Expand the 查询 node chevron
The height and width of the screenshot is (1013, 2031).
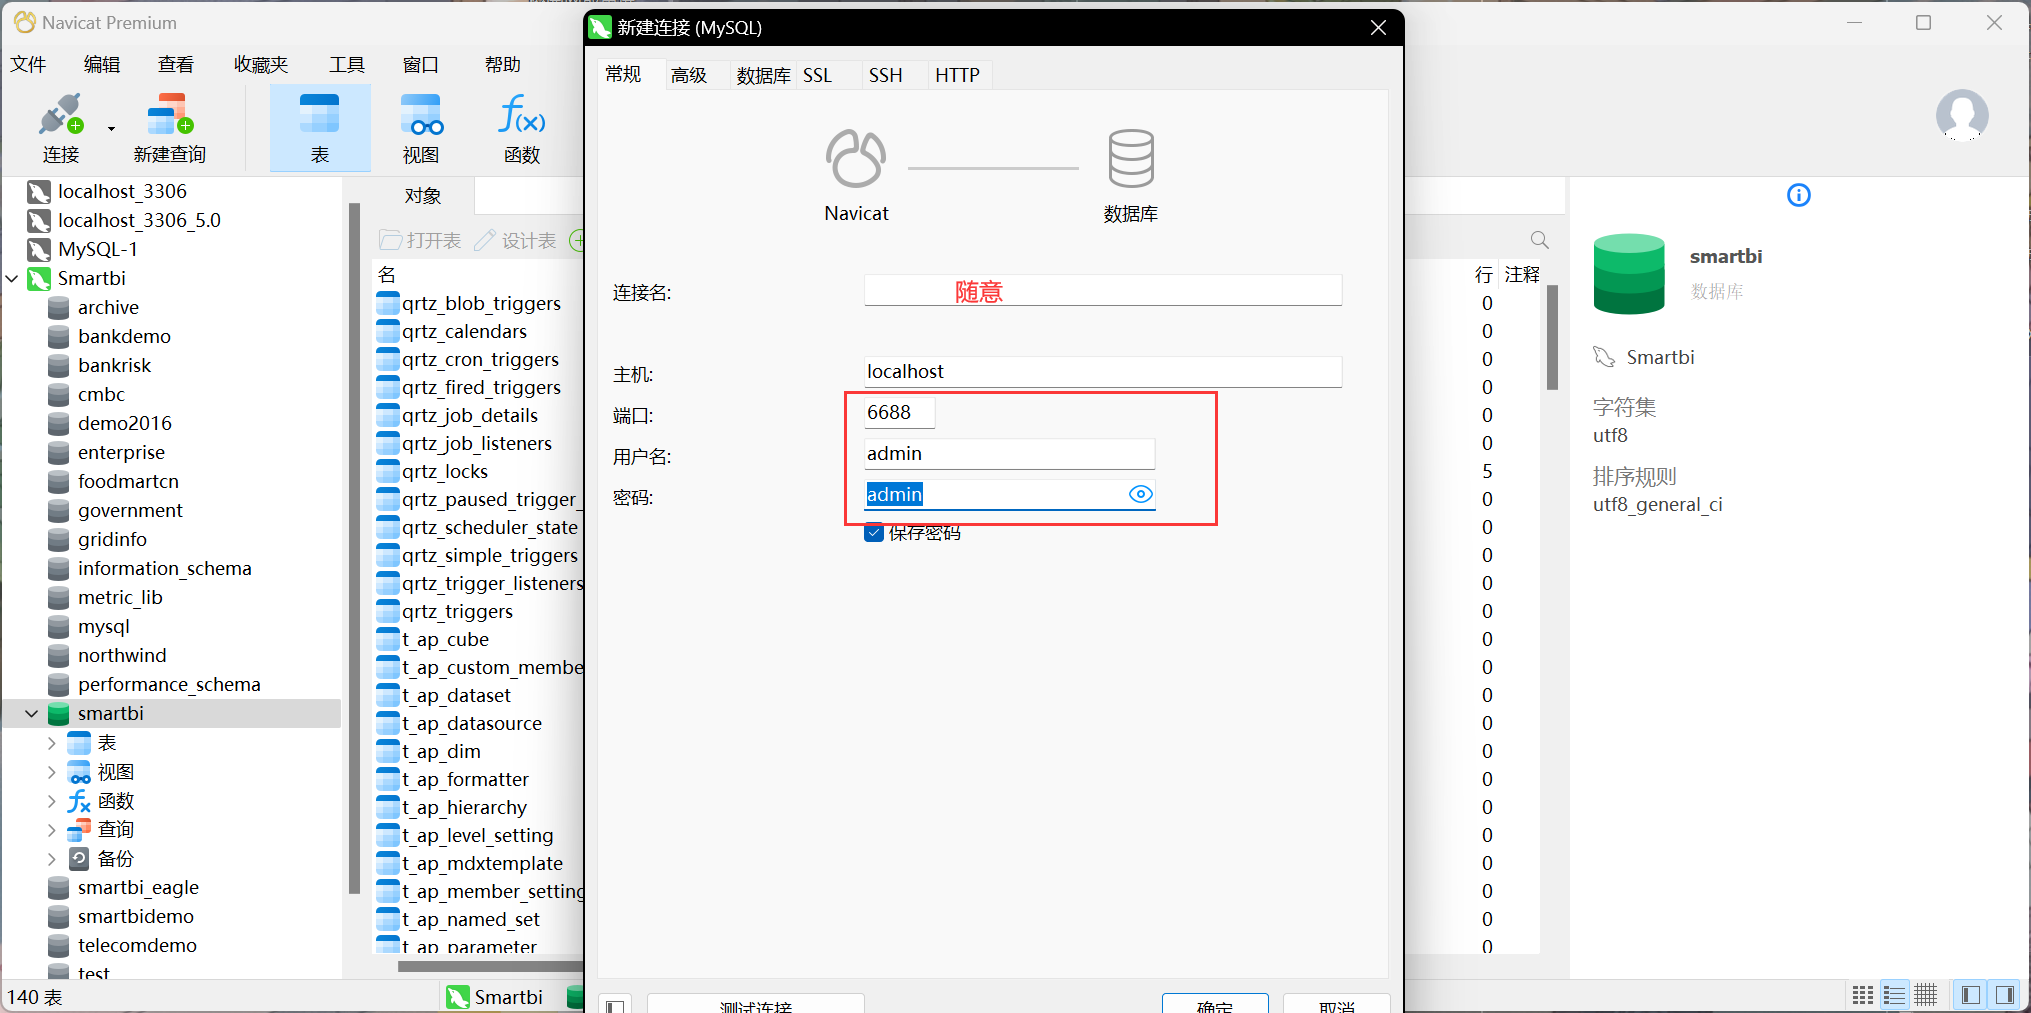(51, 829)
